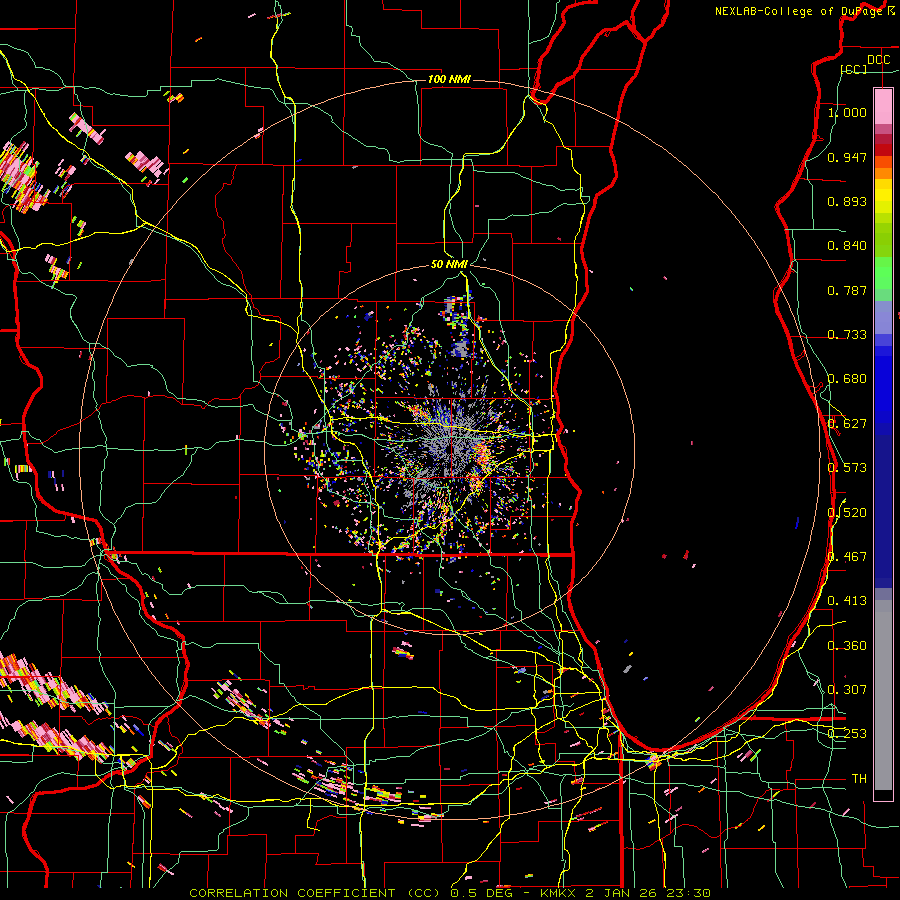This screenshot has height=900, width=900.
Task: Click the NEXLAB-College of DuPage header text
Action: [800, 11]
